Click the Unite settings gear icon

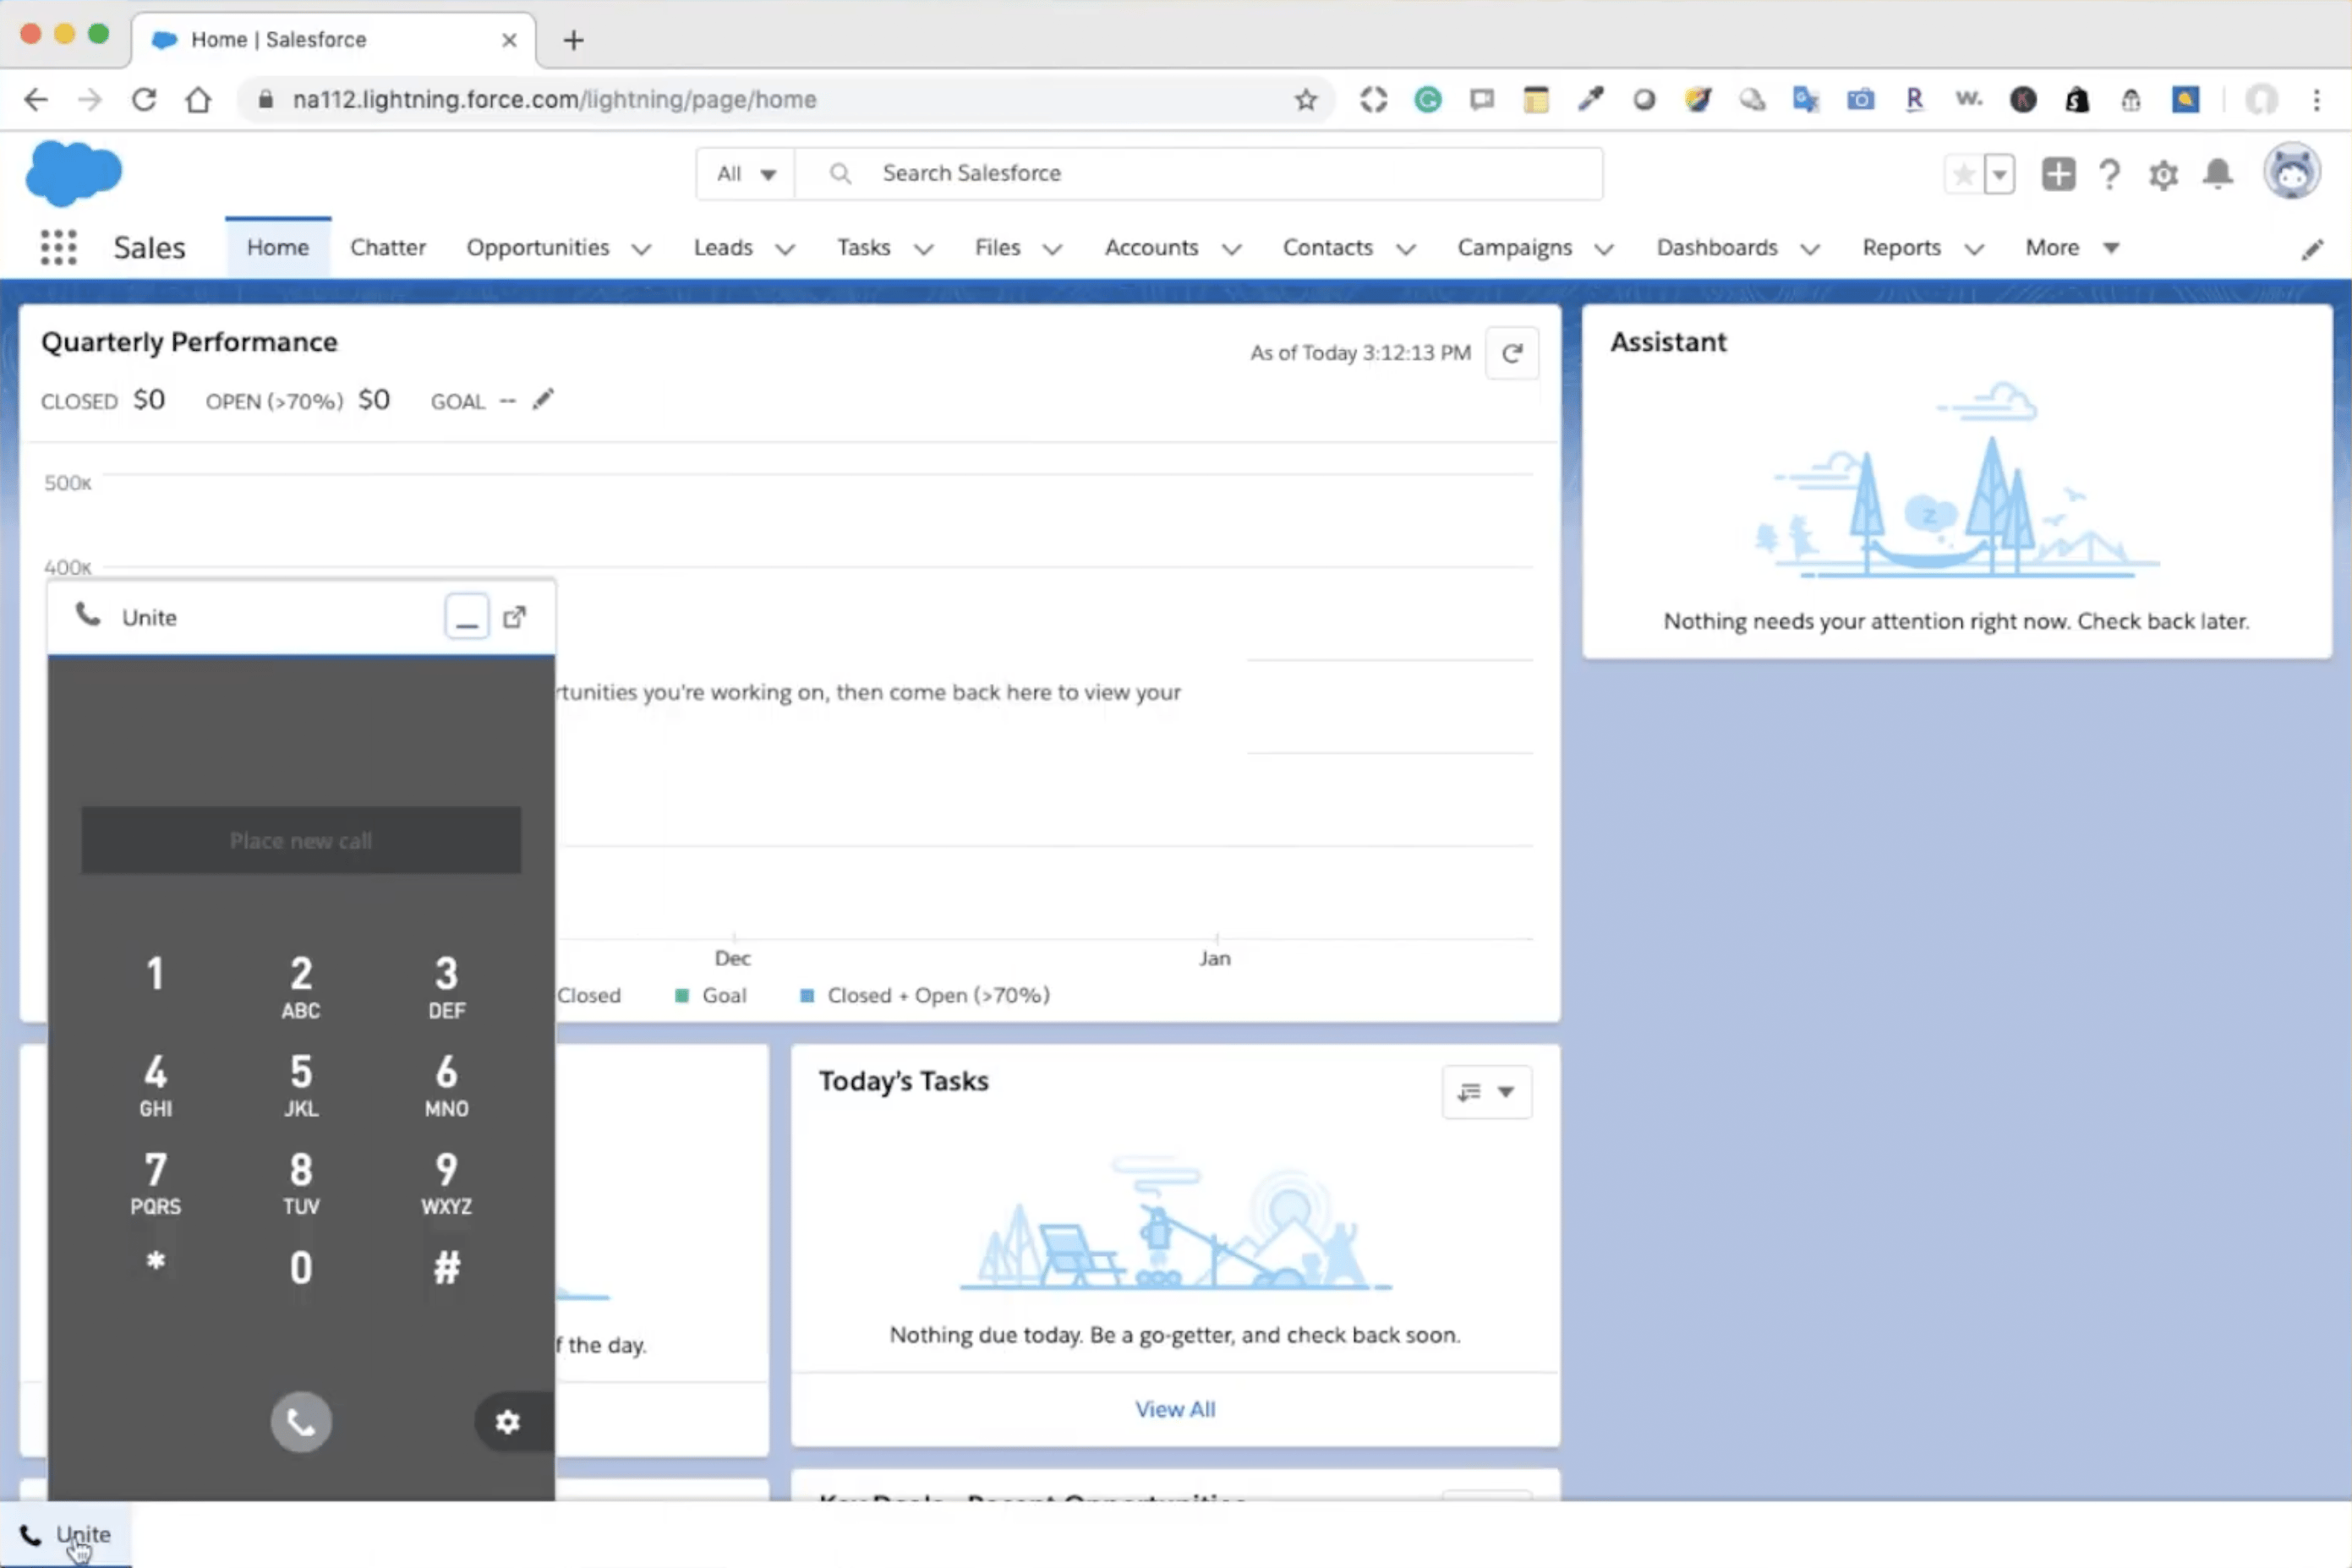tap(506, 1419)
